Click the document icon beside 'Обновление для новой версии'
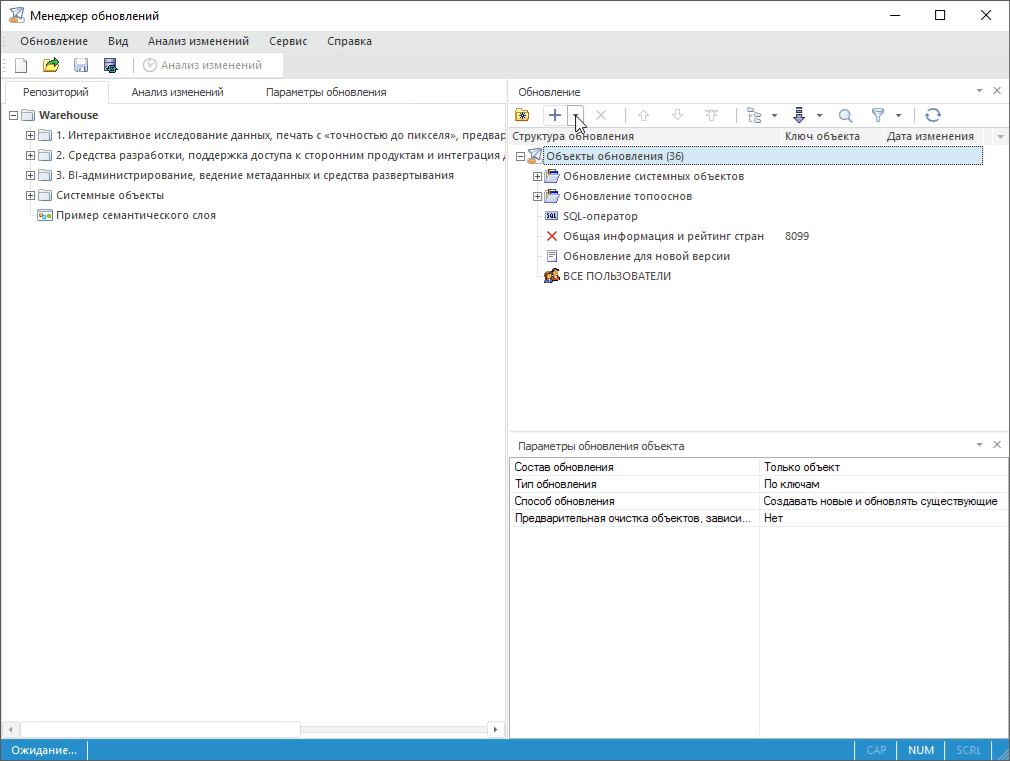Image resolution: width=1010 pixels, height=761 pixels. (x=551, y=256)
